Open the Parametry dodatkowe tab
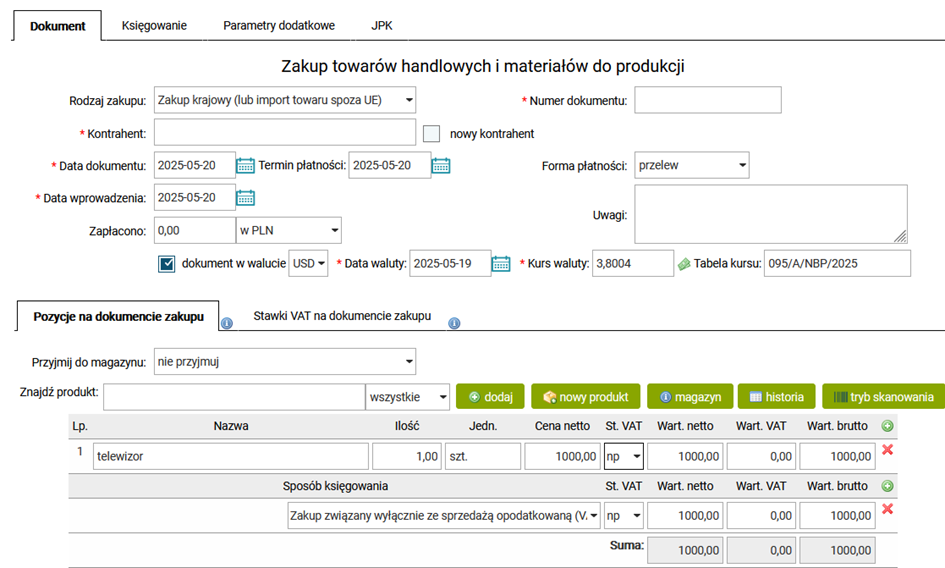 point(279,25)
